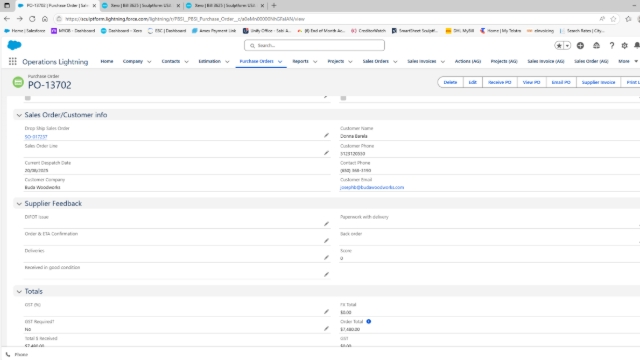640x360 pixels.
Task: Edit the Drop Ship Sales Order field
Action: coord(326,135)
